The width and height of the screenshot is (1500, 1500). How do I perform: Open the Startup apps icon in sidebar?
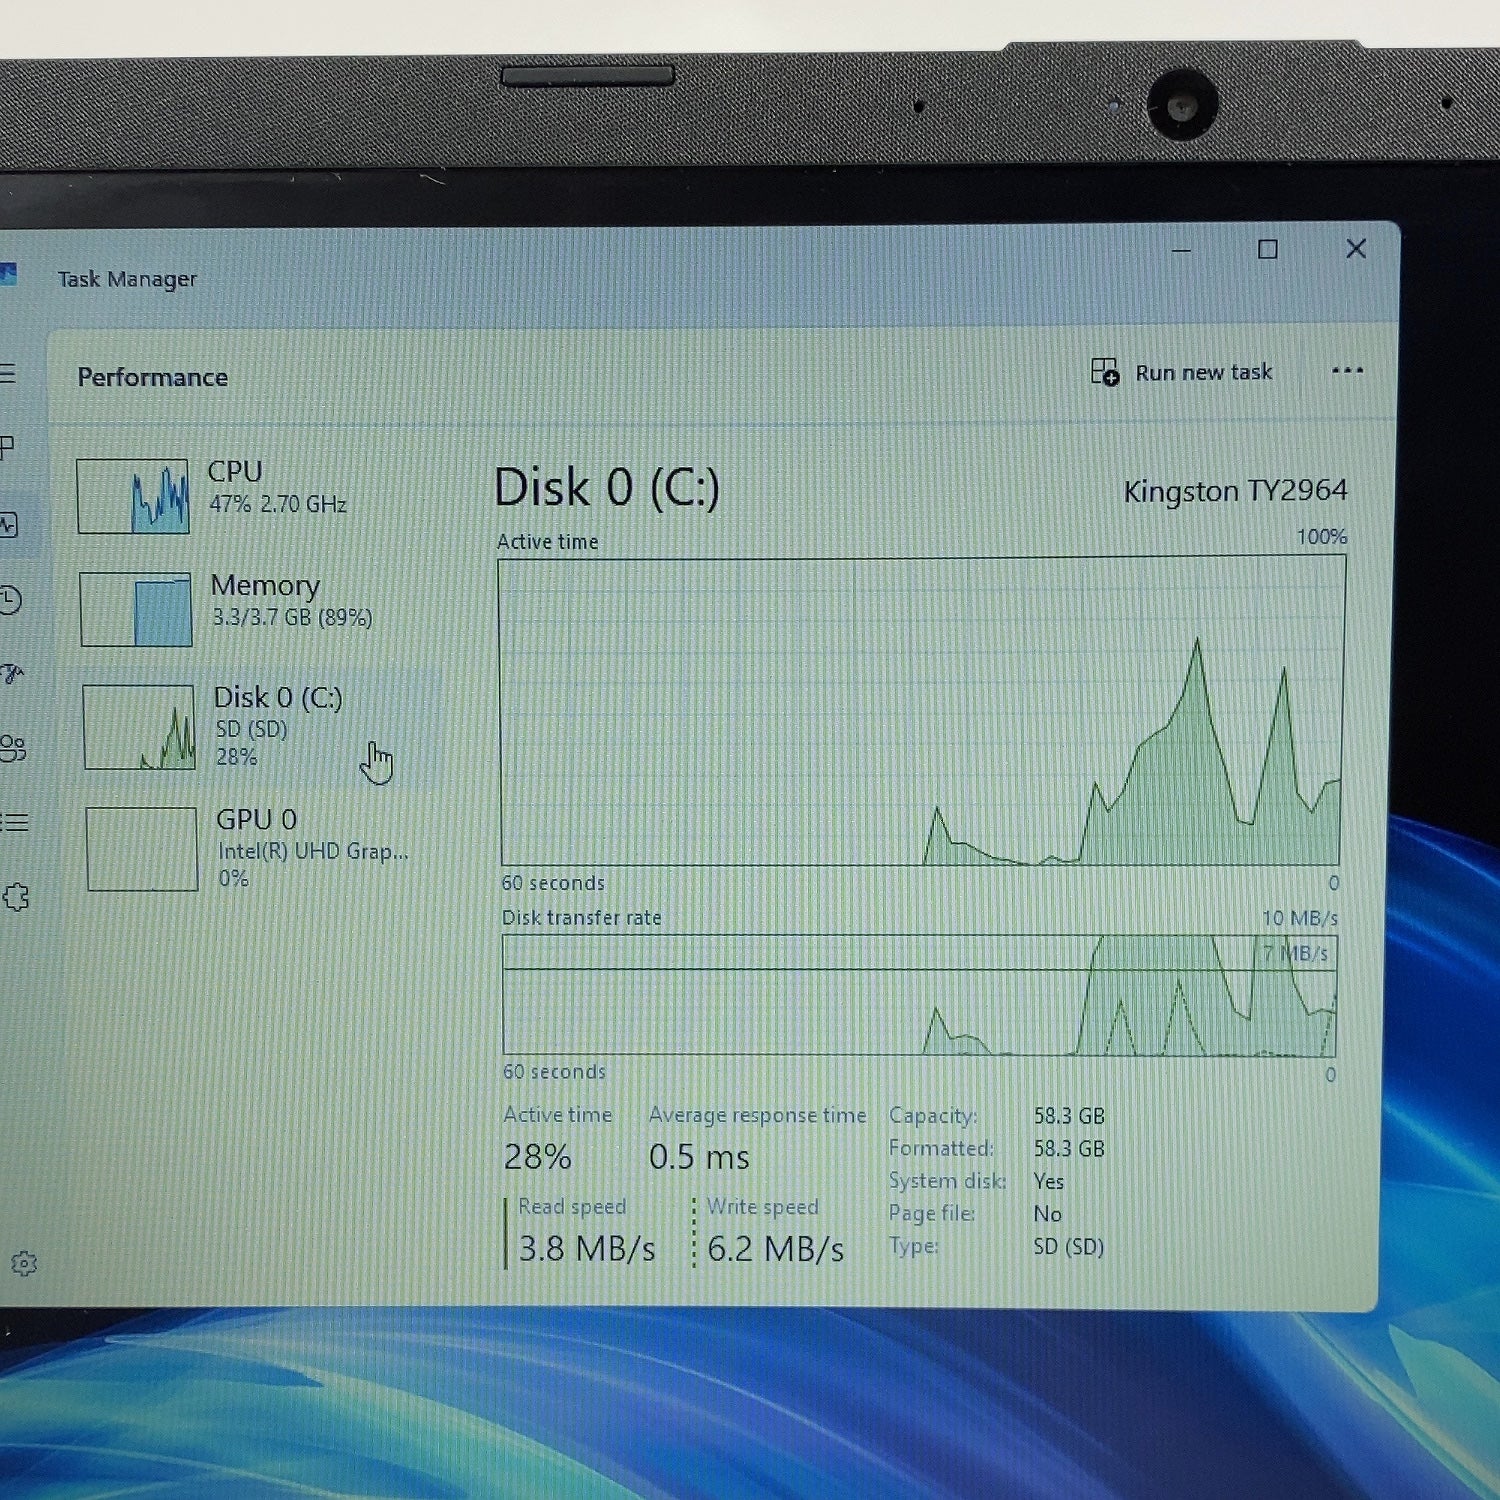click(10, 674)
